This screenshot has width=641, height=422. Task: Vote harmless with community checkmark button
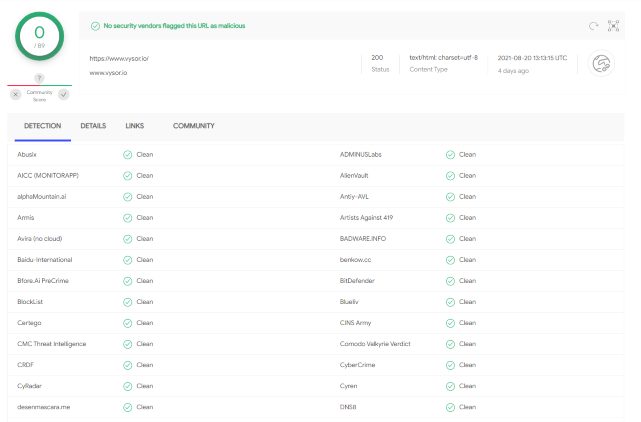pyautogui.click(x=64, y=94)
